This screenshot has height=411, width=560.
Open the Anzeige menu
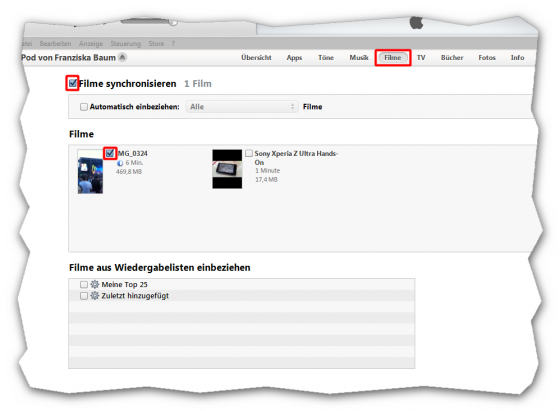click(91, 44)
